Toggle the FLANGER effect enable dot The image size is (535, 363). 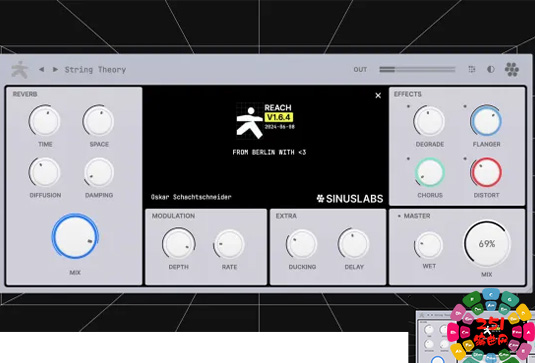tap(465, 106)
